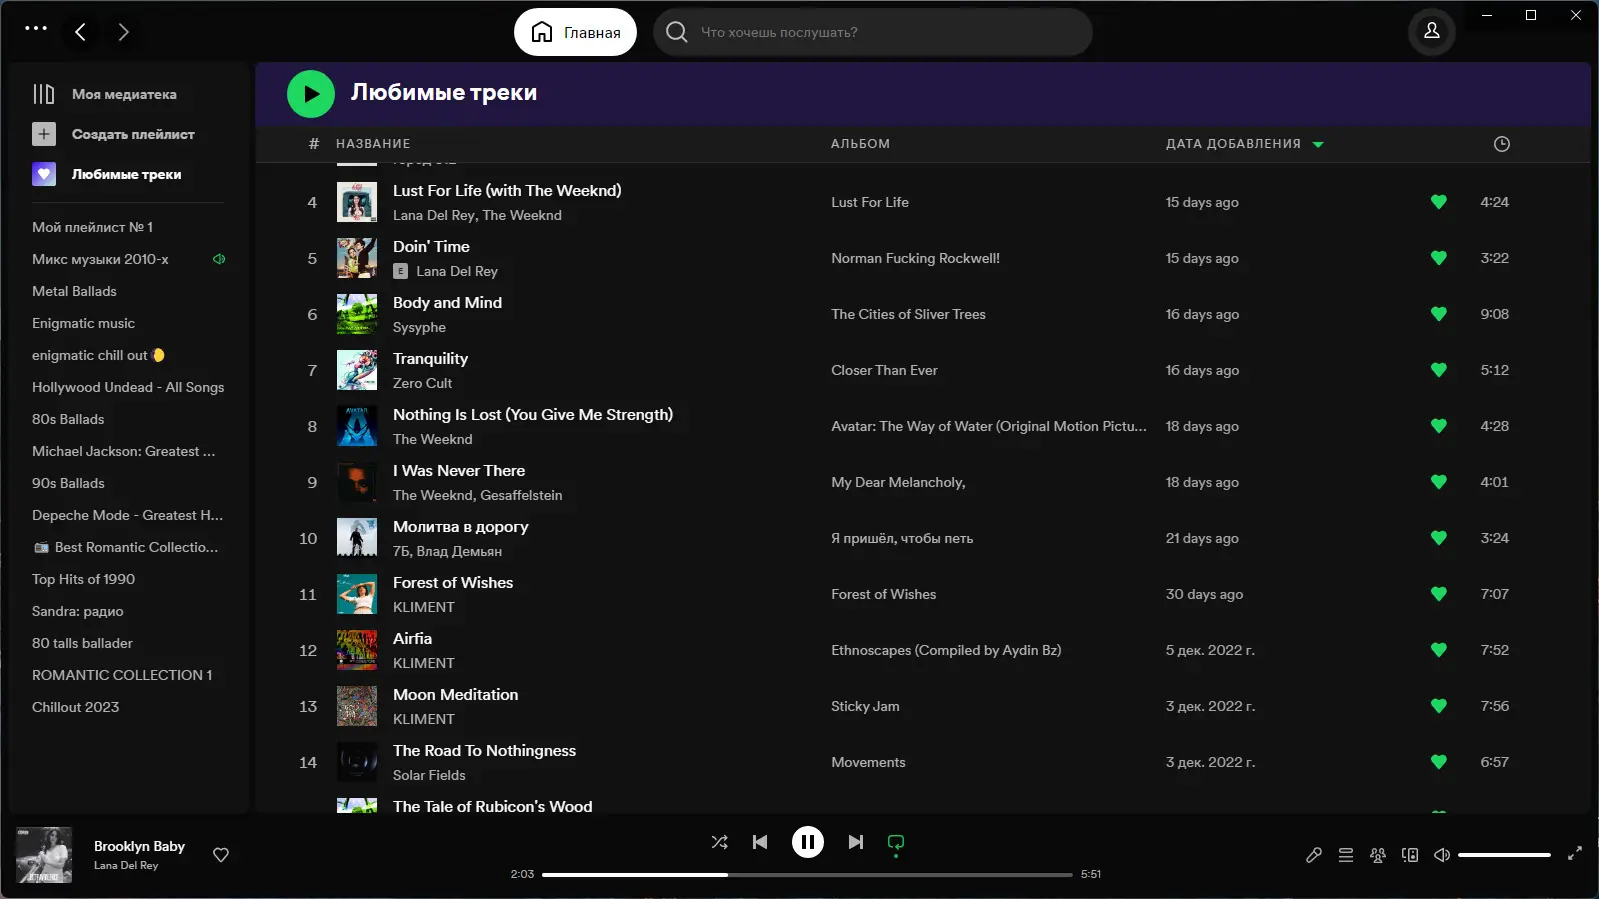Open the group session people icon
The height and width of the screenshot is (899, 1599).
tap(1378, 855)
